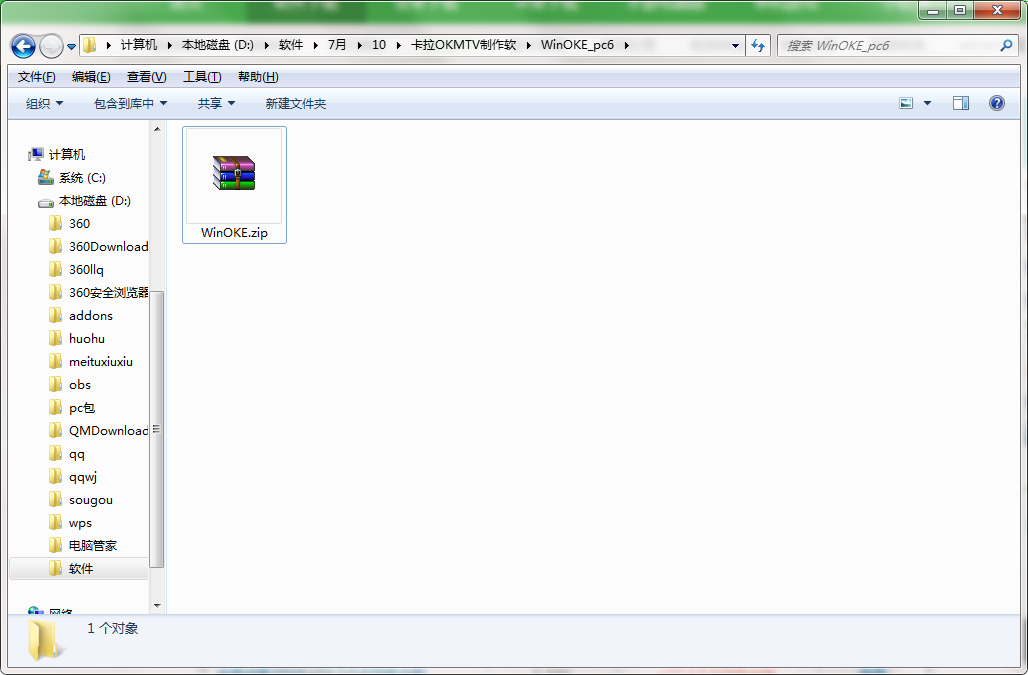Open the obs folder in the tree
The width and height of the screenshot is (1028, 675).
click(x=80, y=385)
